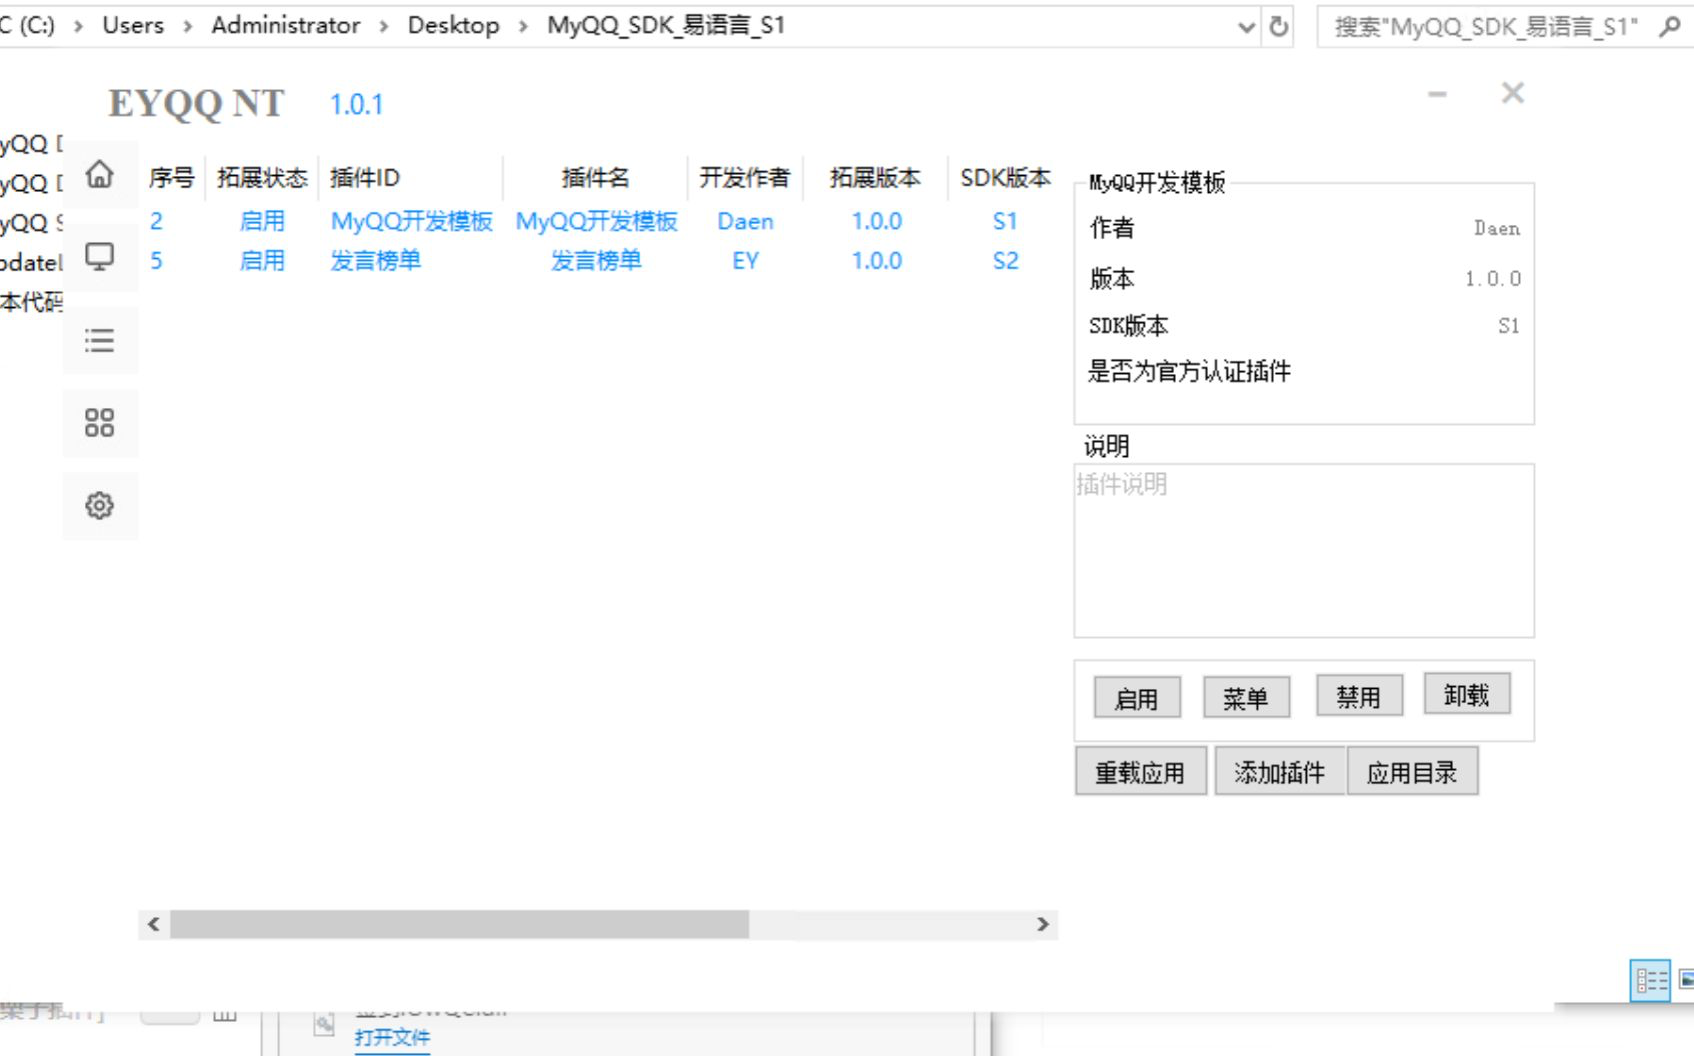Click the refresh icon in address bar

click(1278, 27)
